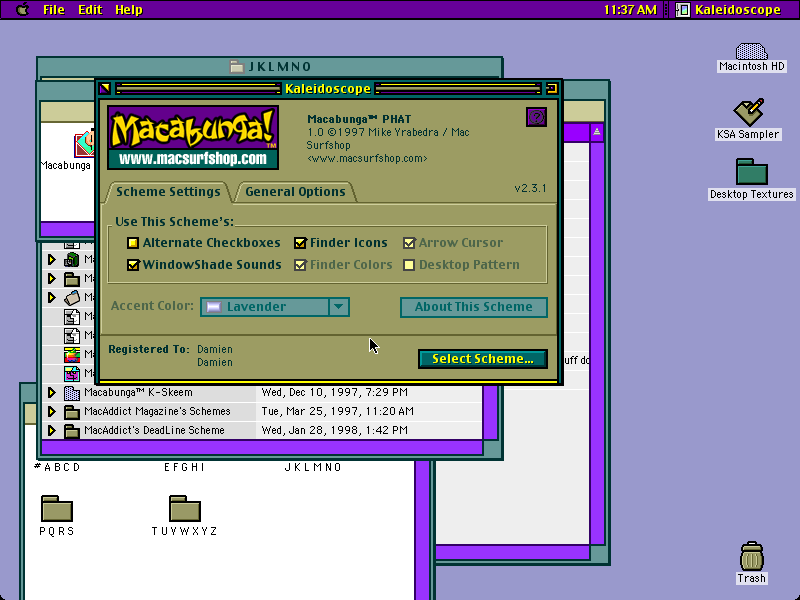Image resolution: width=800 pixels, height=600 pixels.
Task: Click the Macabunga icon in the JKLMNO window
Action: click(85, 144)
